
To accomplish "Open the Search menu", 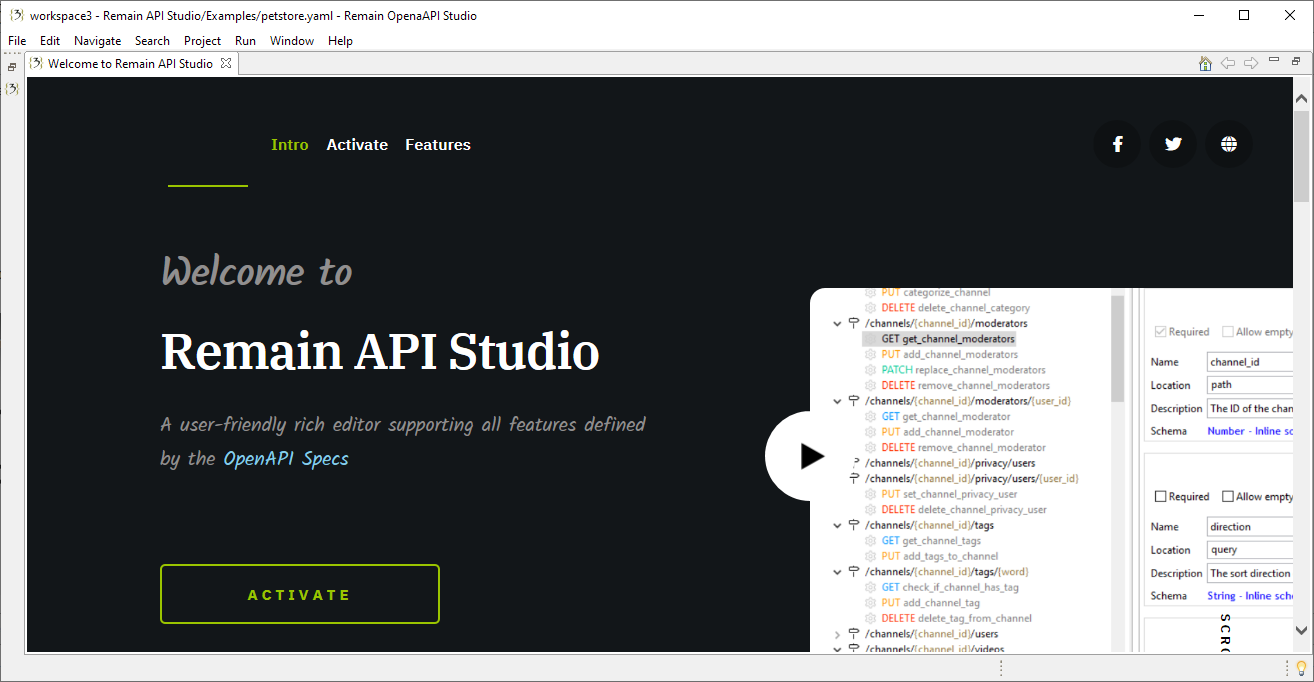I will [152, 41].
